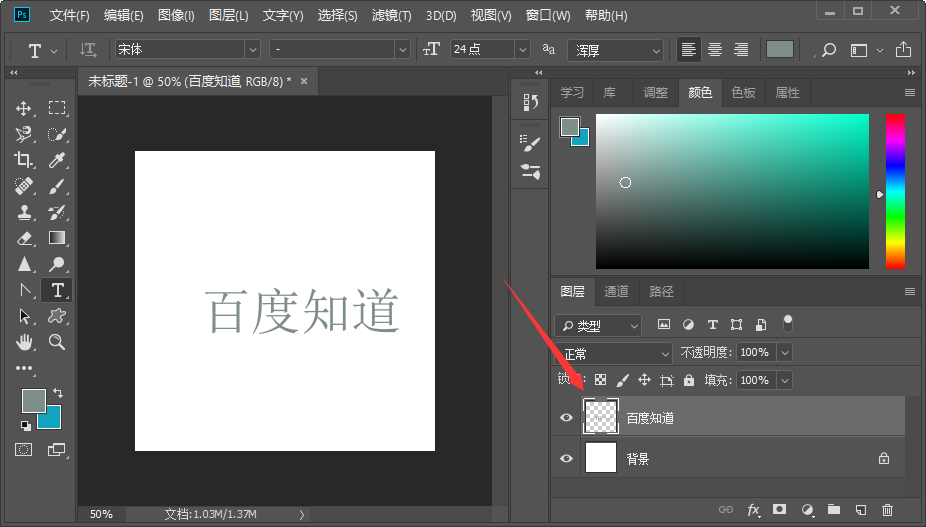Select the Dodge tool
The width and height of the screenshot is (926, 527).
point(57,264)
